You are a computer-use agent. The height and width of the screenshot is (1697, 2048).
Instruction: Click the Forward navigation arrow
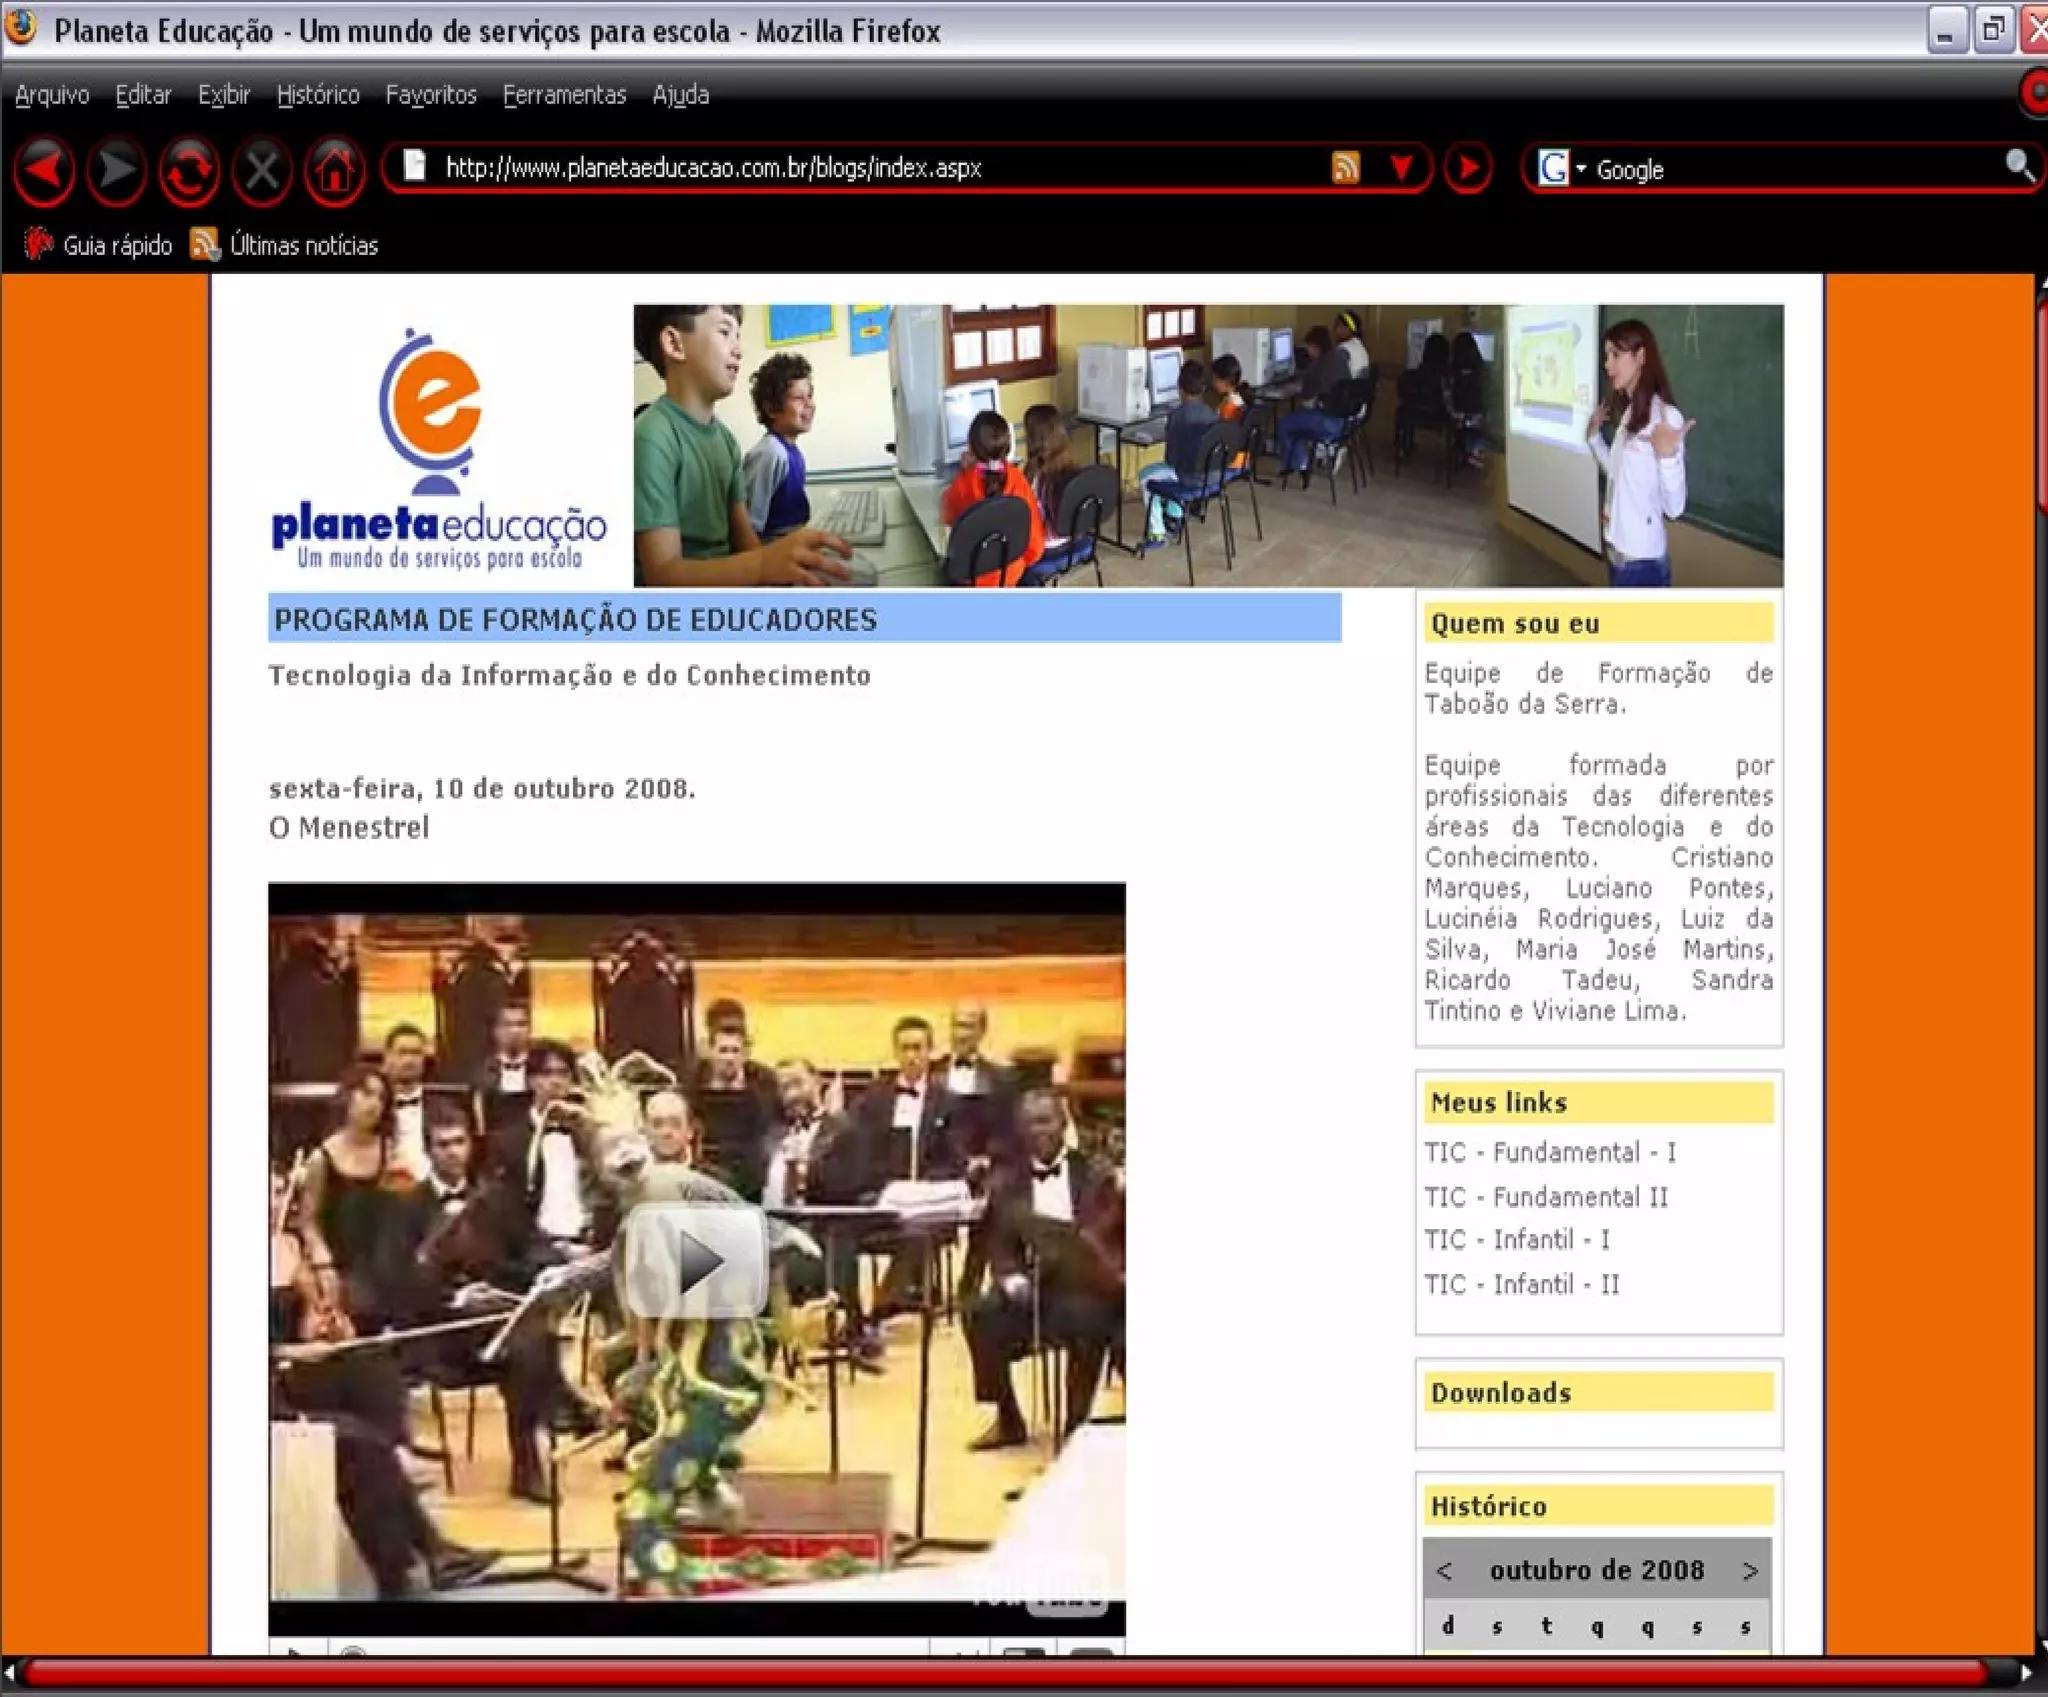(x=117, y=170)
